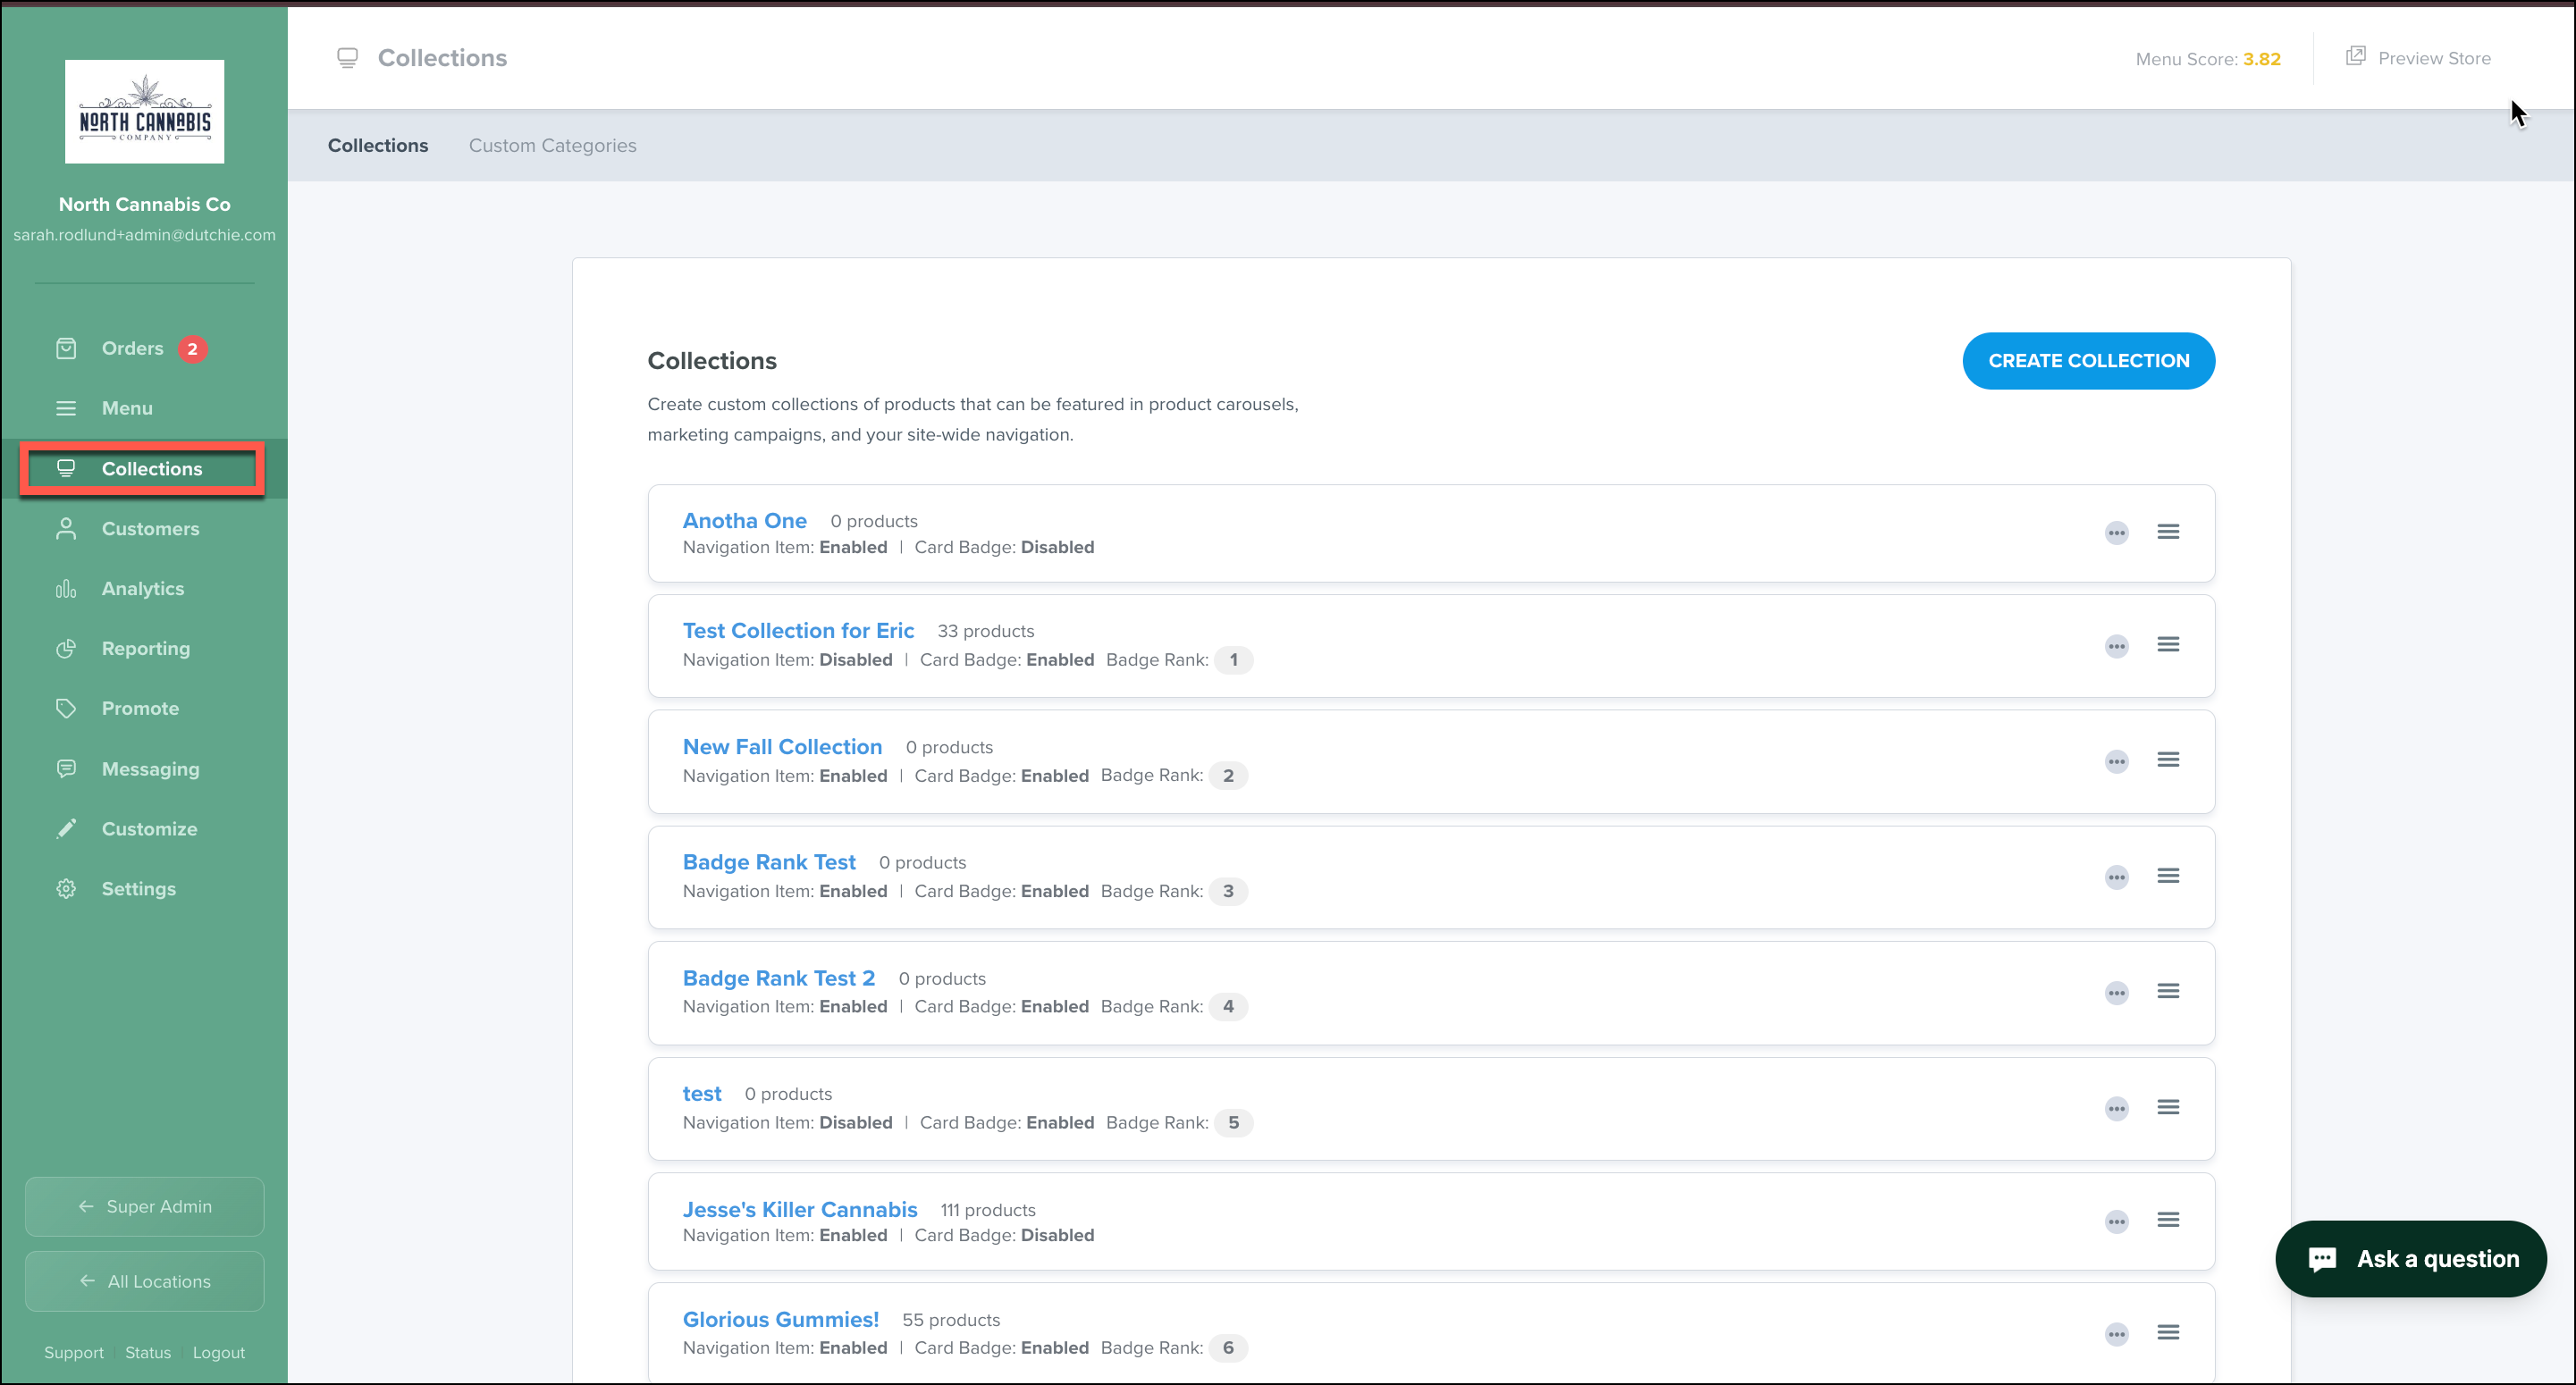Open the Menu section
This screenshot has width=2576, height=1385.
(127, 408)
